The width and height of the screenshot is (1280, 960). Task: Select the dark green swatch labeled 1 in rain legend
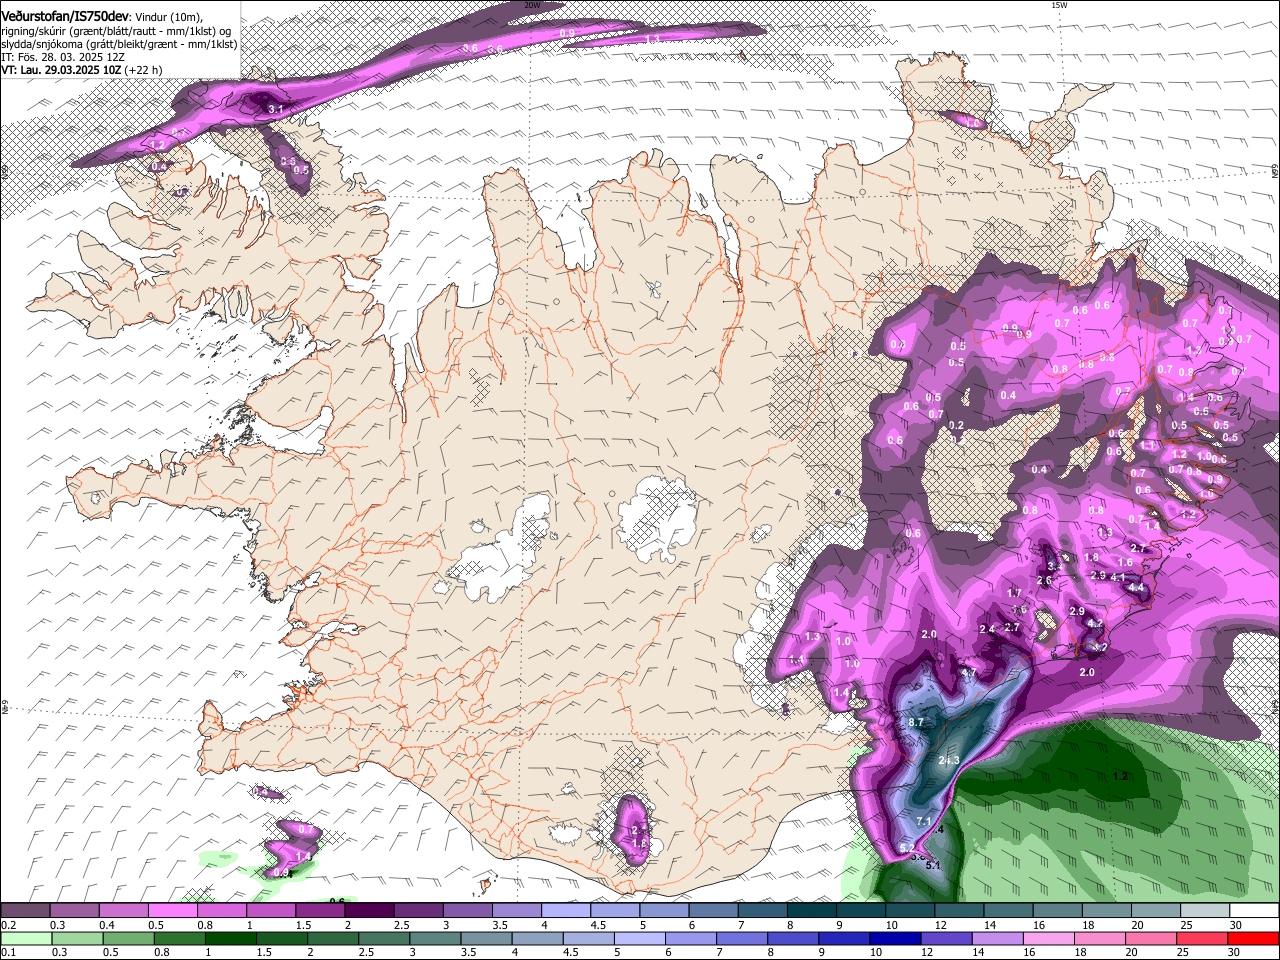[x=230, y=939]
